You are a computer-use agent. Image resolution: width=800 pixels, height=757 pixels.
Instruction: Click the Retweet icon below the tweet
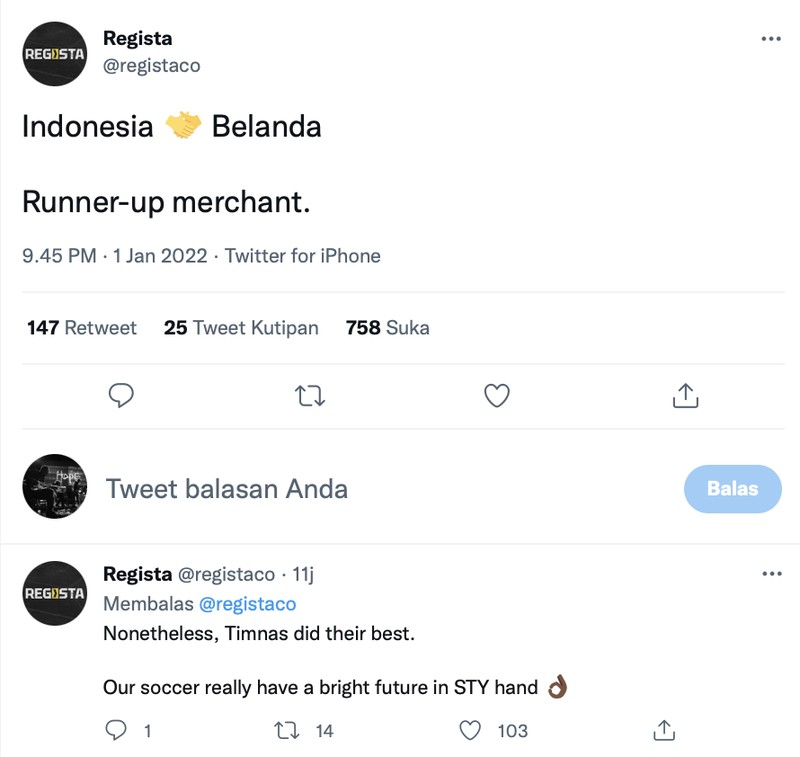pos(309,396)
